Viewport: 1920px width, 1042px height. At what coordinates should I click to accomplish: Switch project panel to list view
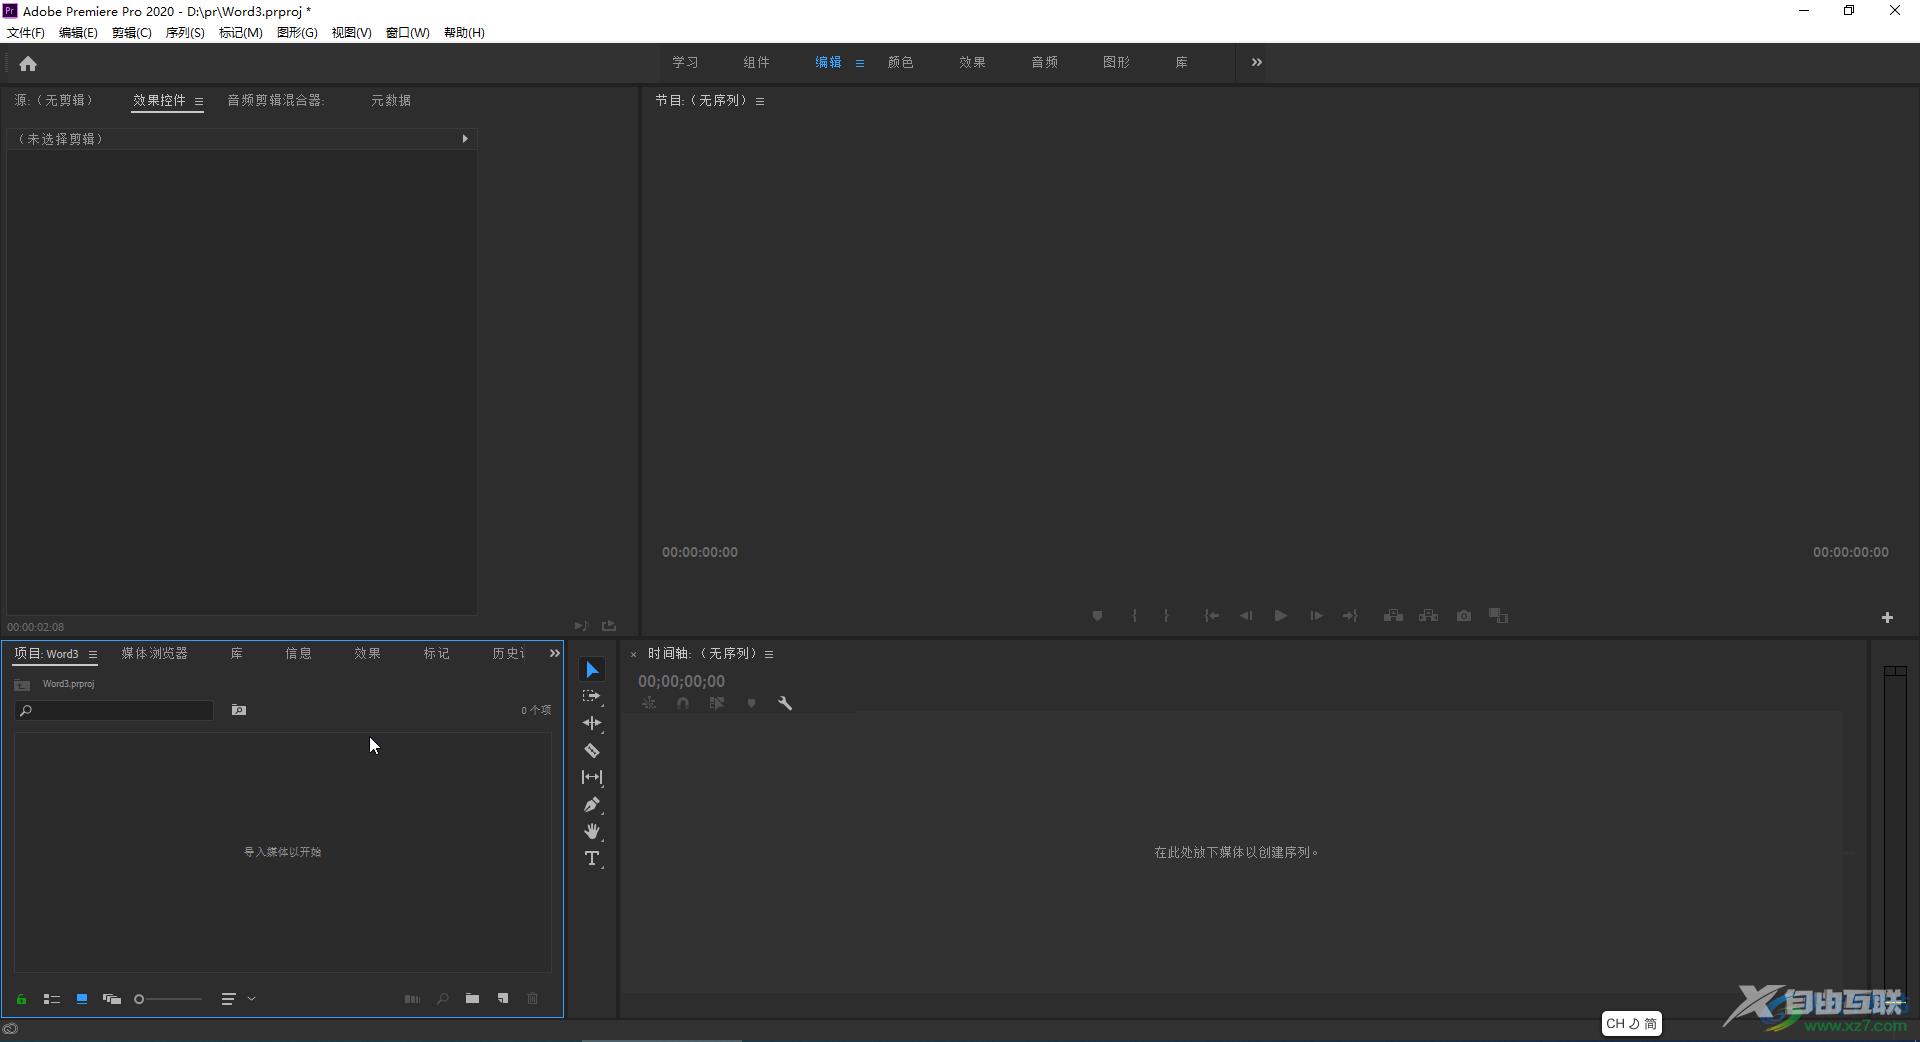[x=52, y=999]
